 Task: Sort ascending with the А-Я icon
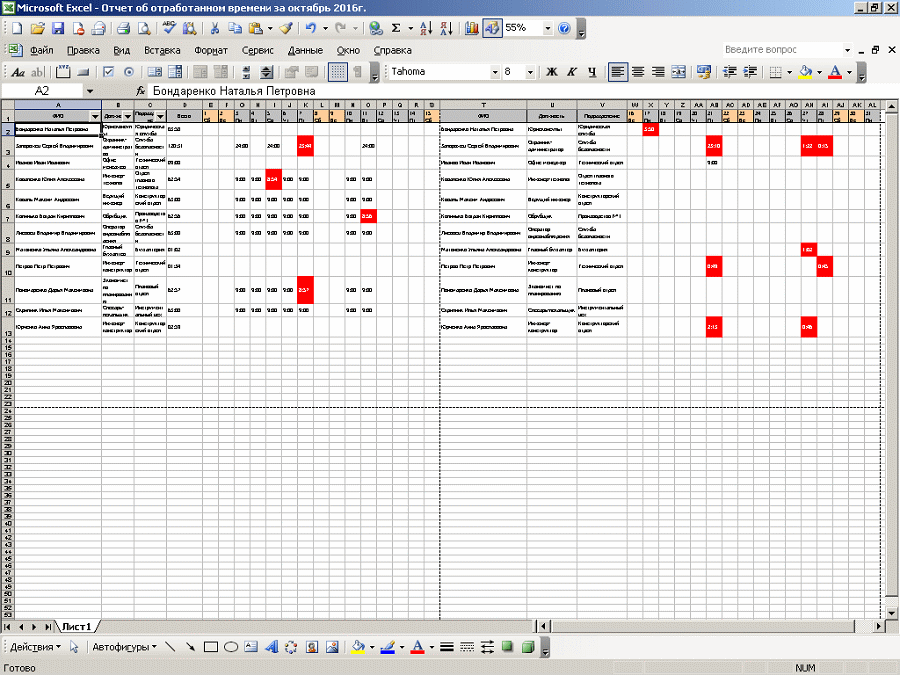[426, 28]
